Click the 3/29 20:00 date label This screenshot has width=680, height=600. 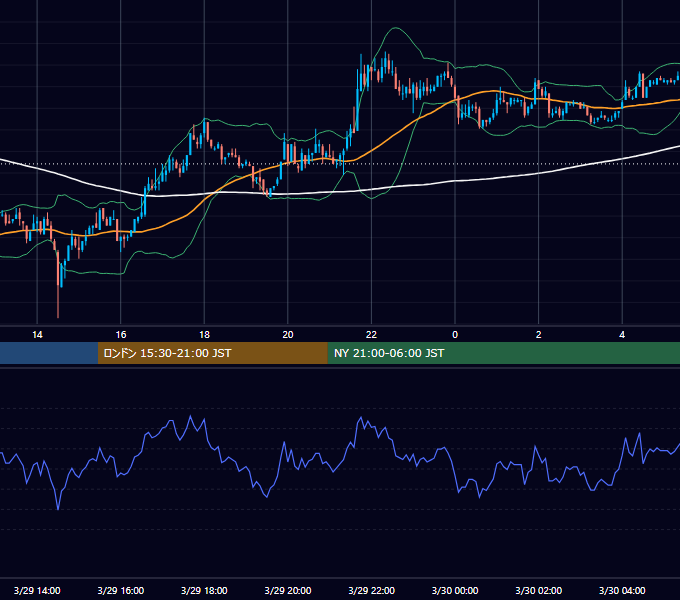pyautogui.click(x=288, y=590)
